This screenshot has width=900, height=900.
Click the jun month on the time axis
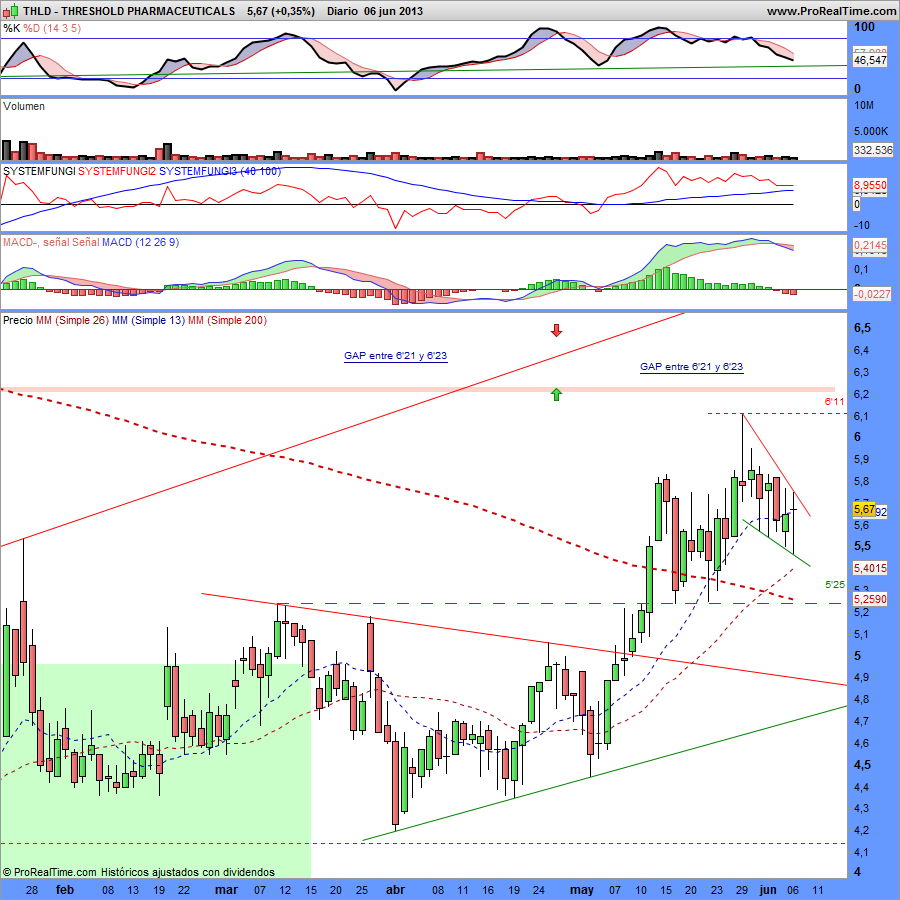pos(767,890)
